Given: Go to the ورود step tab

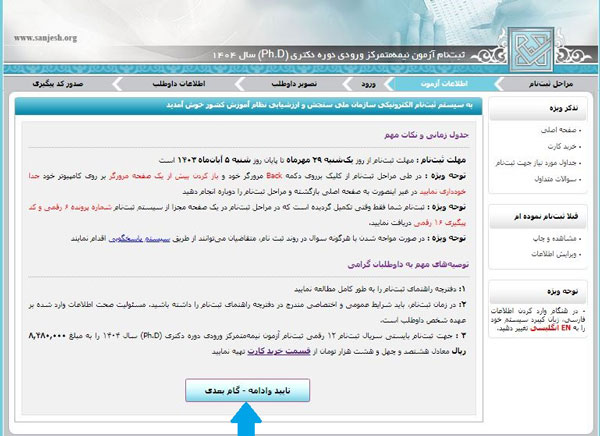Looking at the screenshot, I should pyautogui.click(x=368, y=84).
